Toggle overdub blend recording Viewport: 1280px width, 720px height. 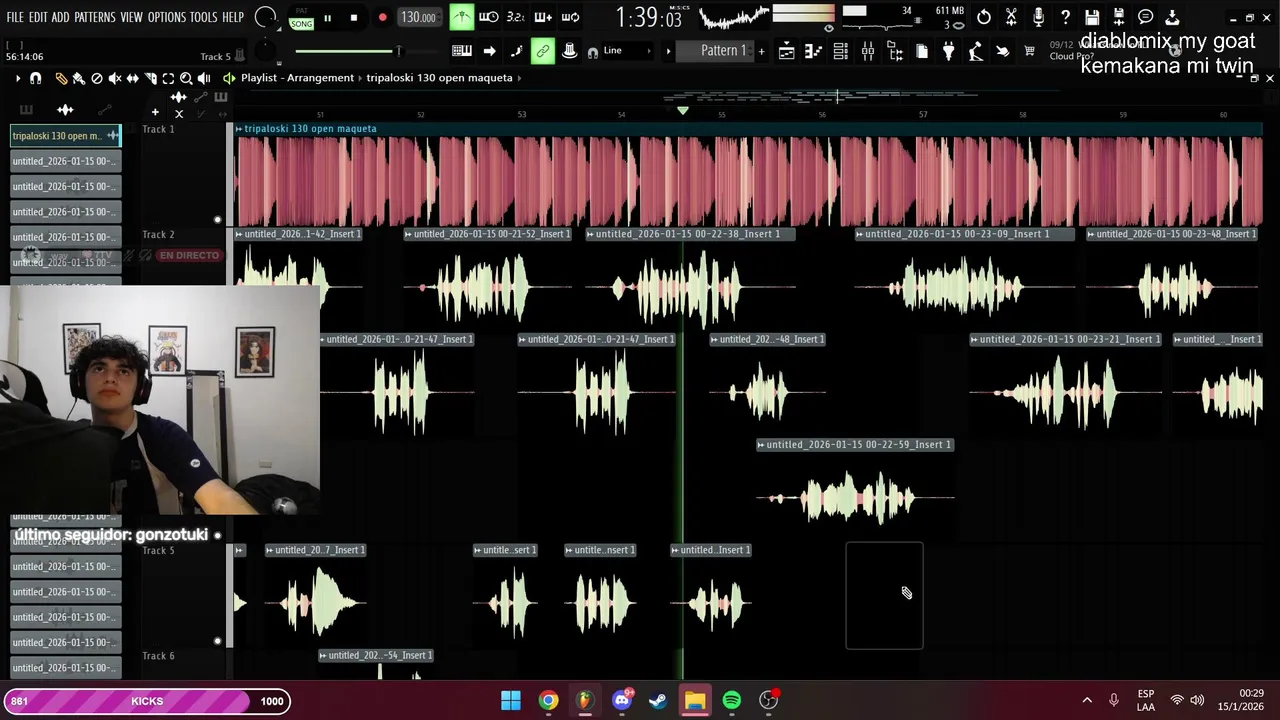[x=543, y=17]
